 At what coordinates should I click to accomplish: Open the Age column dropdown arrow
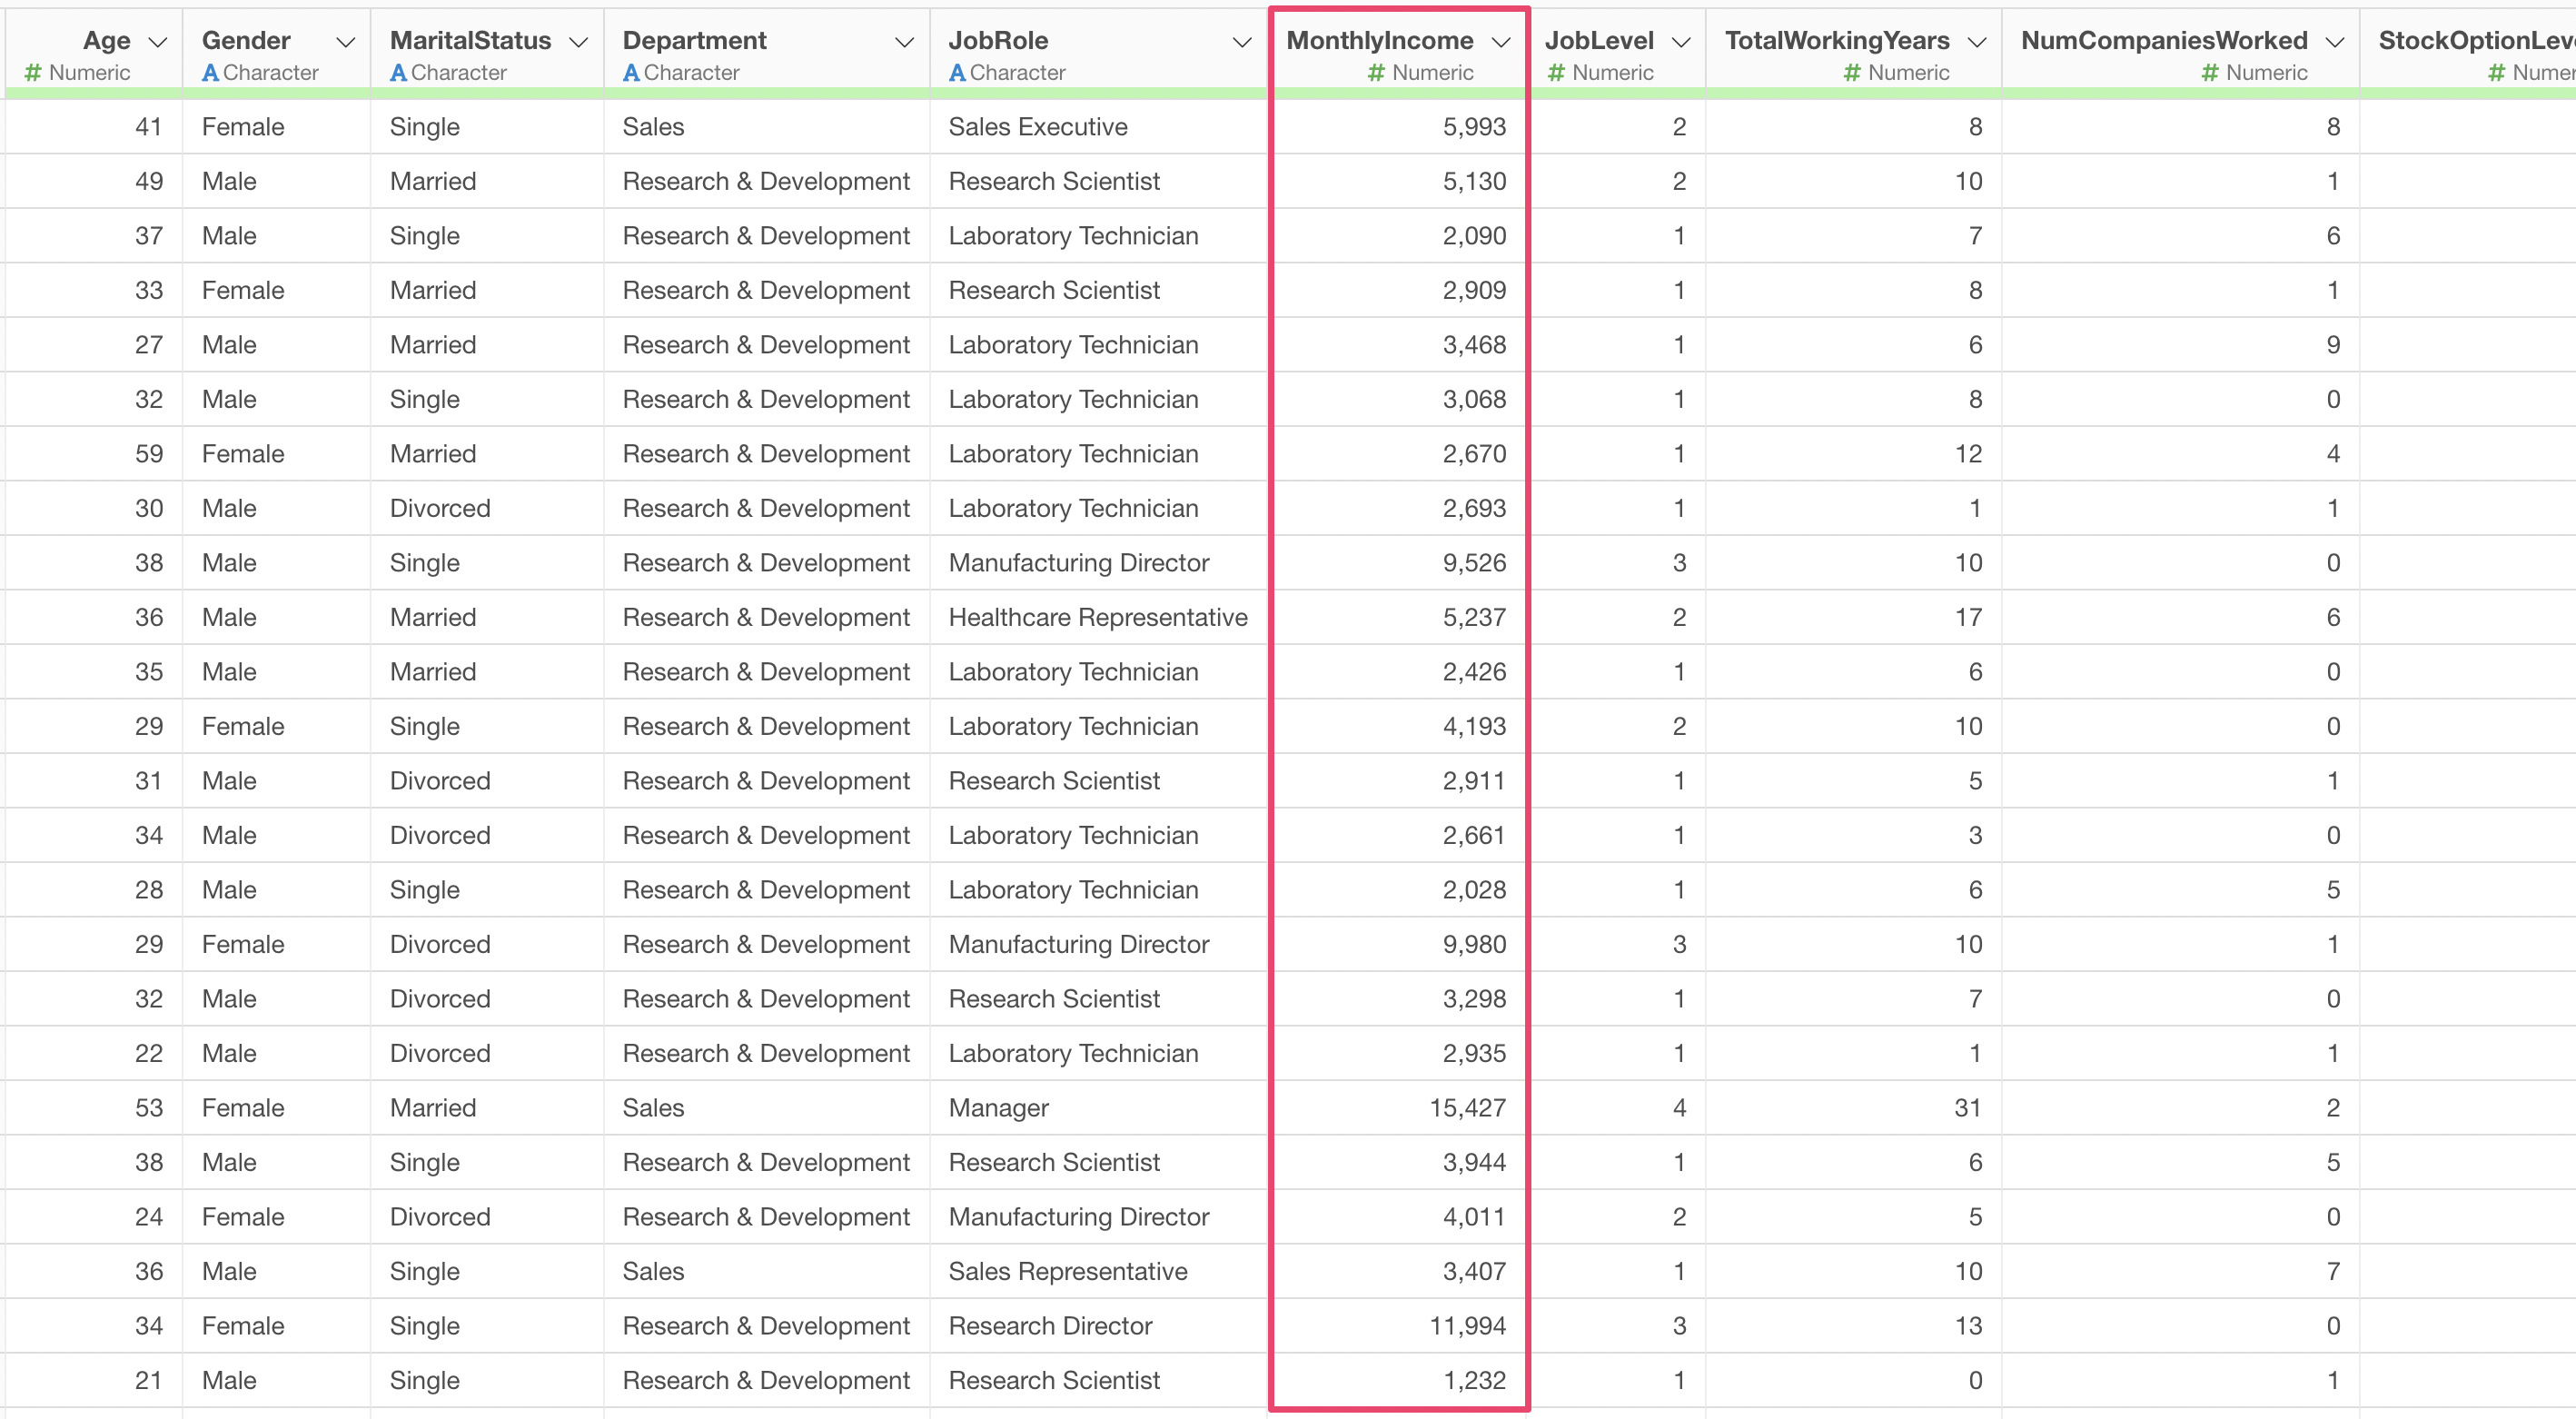click(157, 42)
